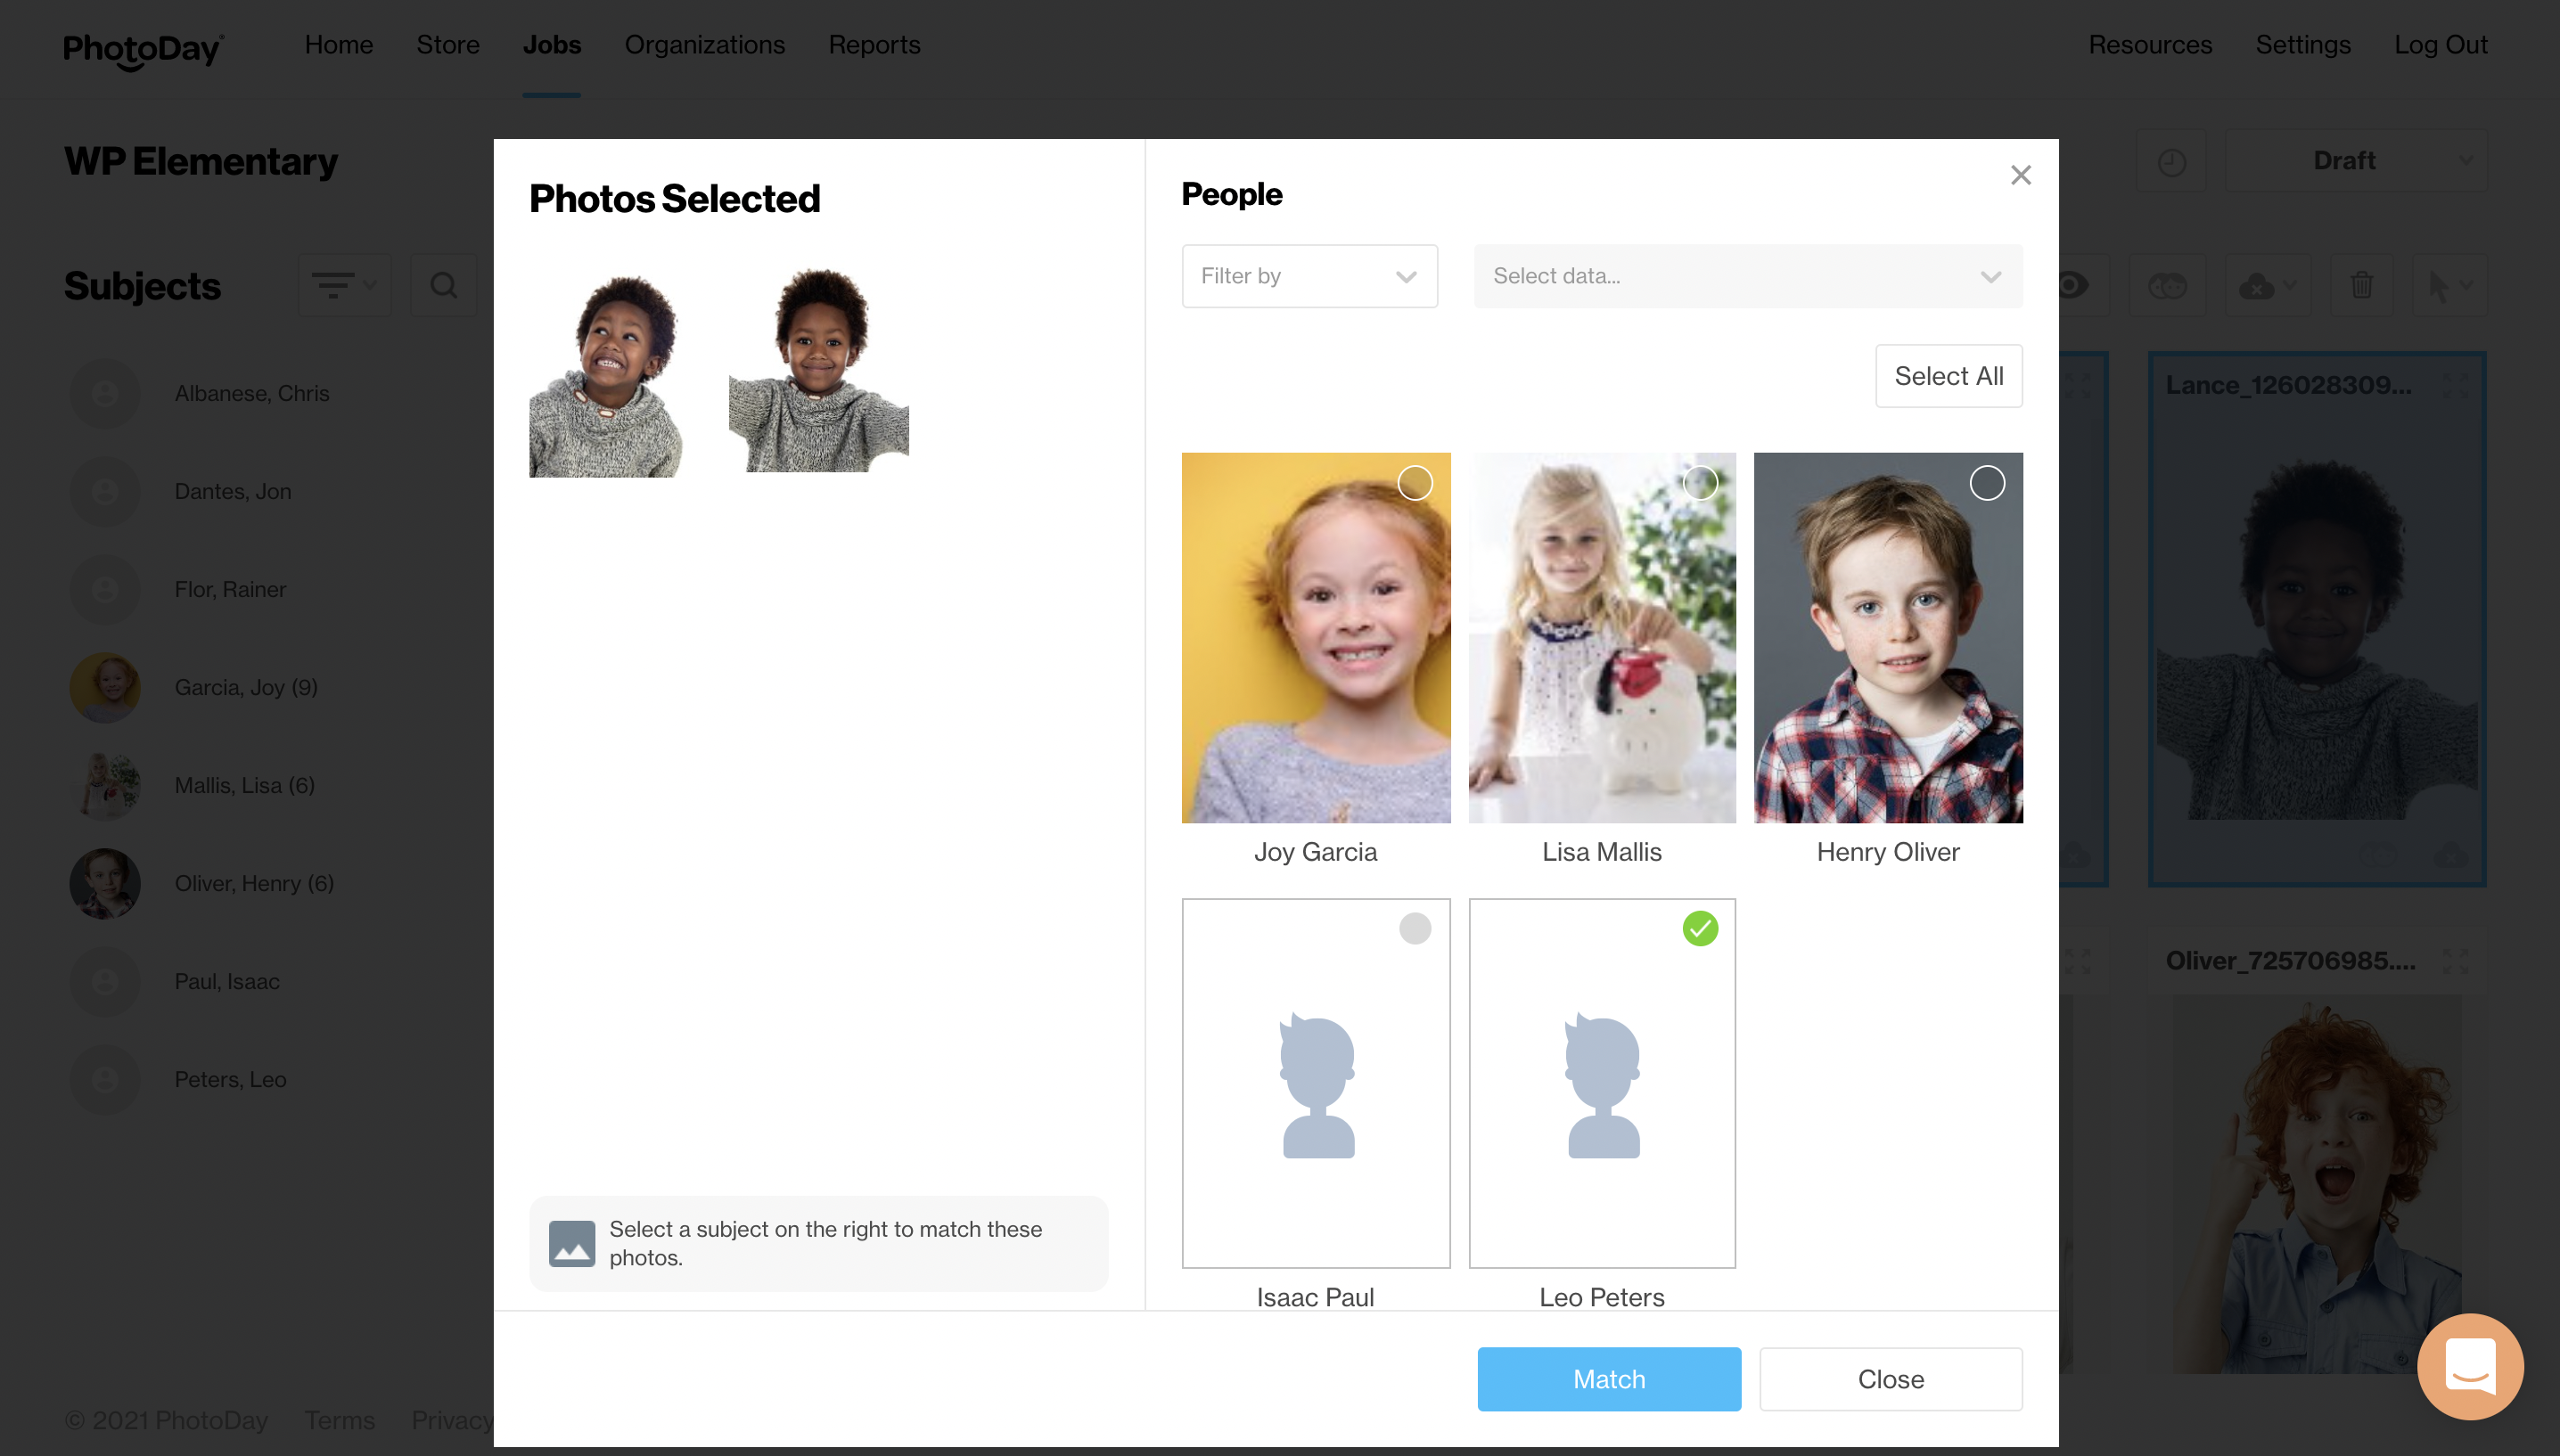Open the Home menu item

click(339, 45)
